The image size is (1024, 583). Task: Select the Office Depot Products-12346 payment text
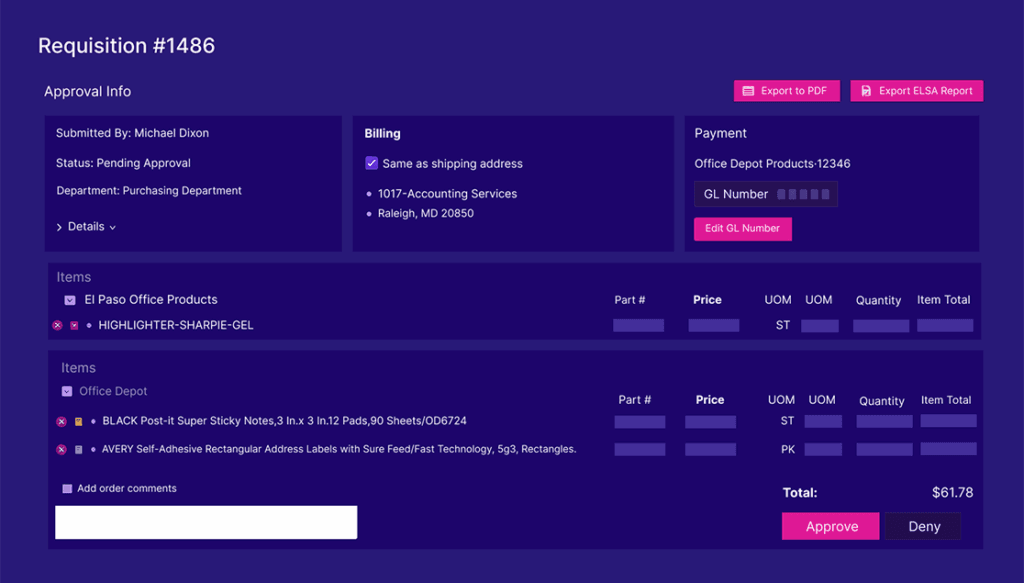tap(772, 164)
